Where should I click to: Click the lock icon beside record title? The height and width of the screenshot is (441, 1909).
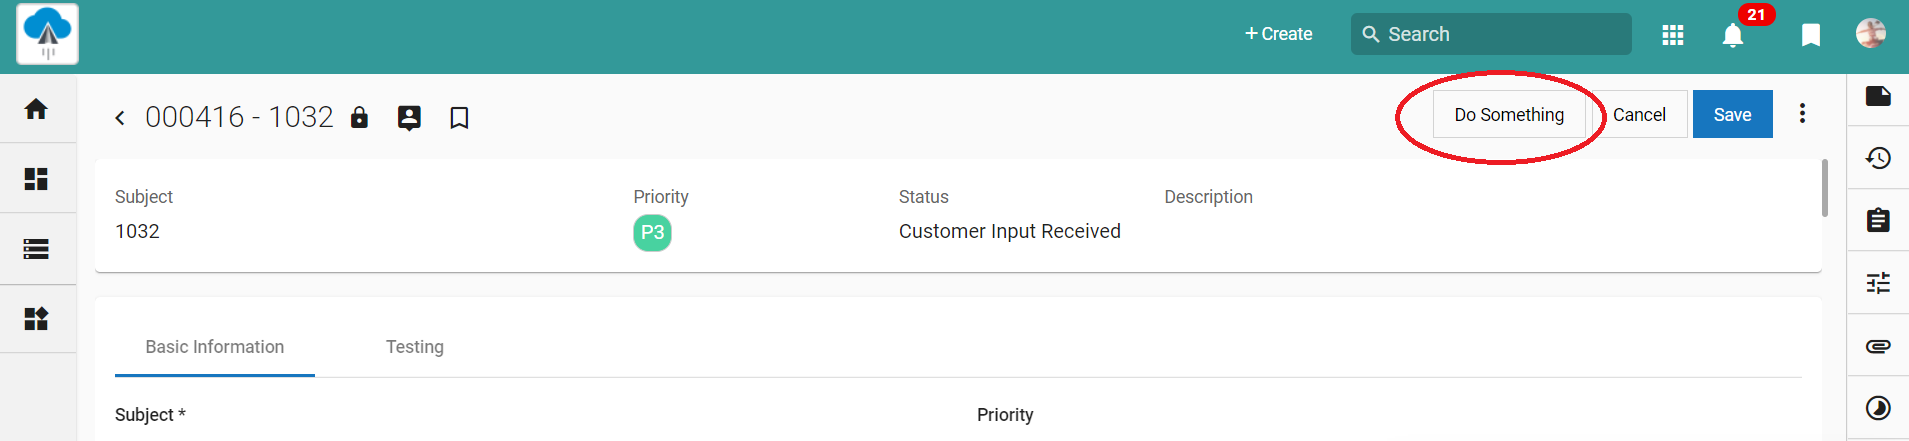[359, 117]
